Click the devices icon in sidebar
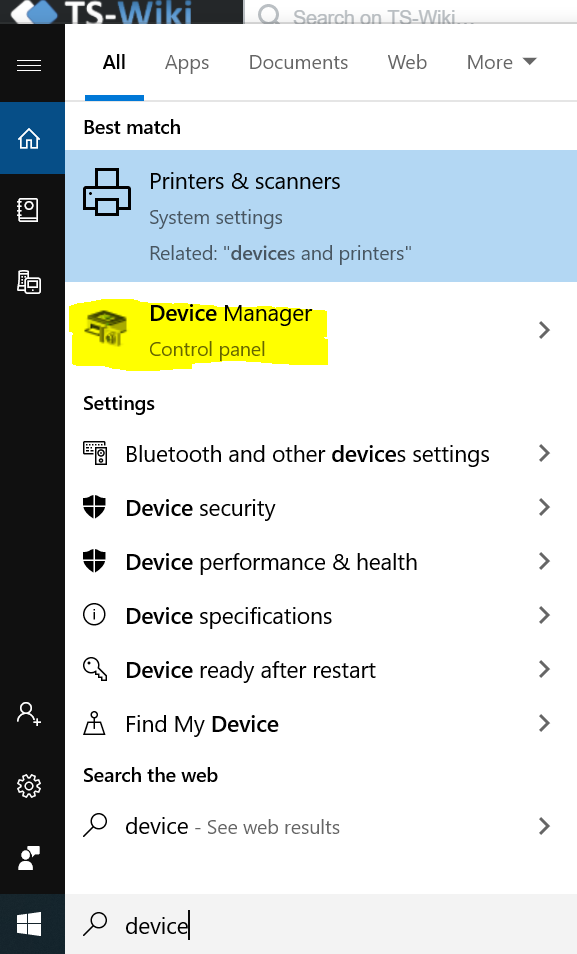Screen dimensions: 577x954 29,282
